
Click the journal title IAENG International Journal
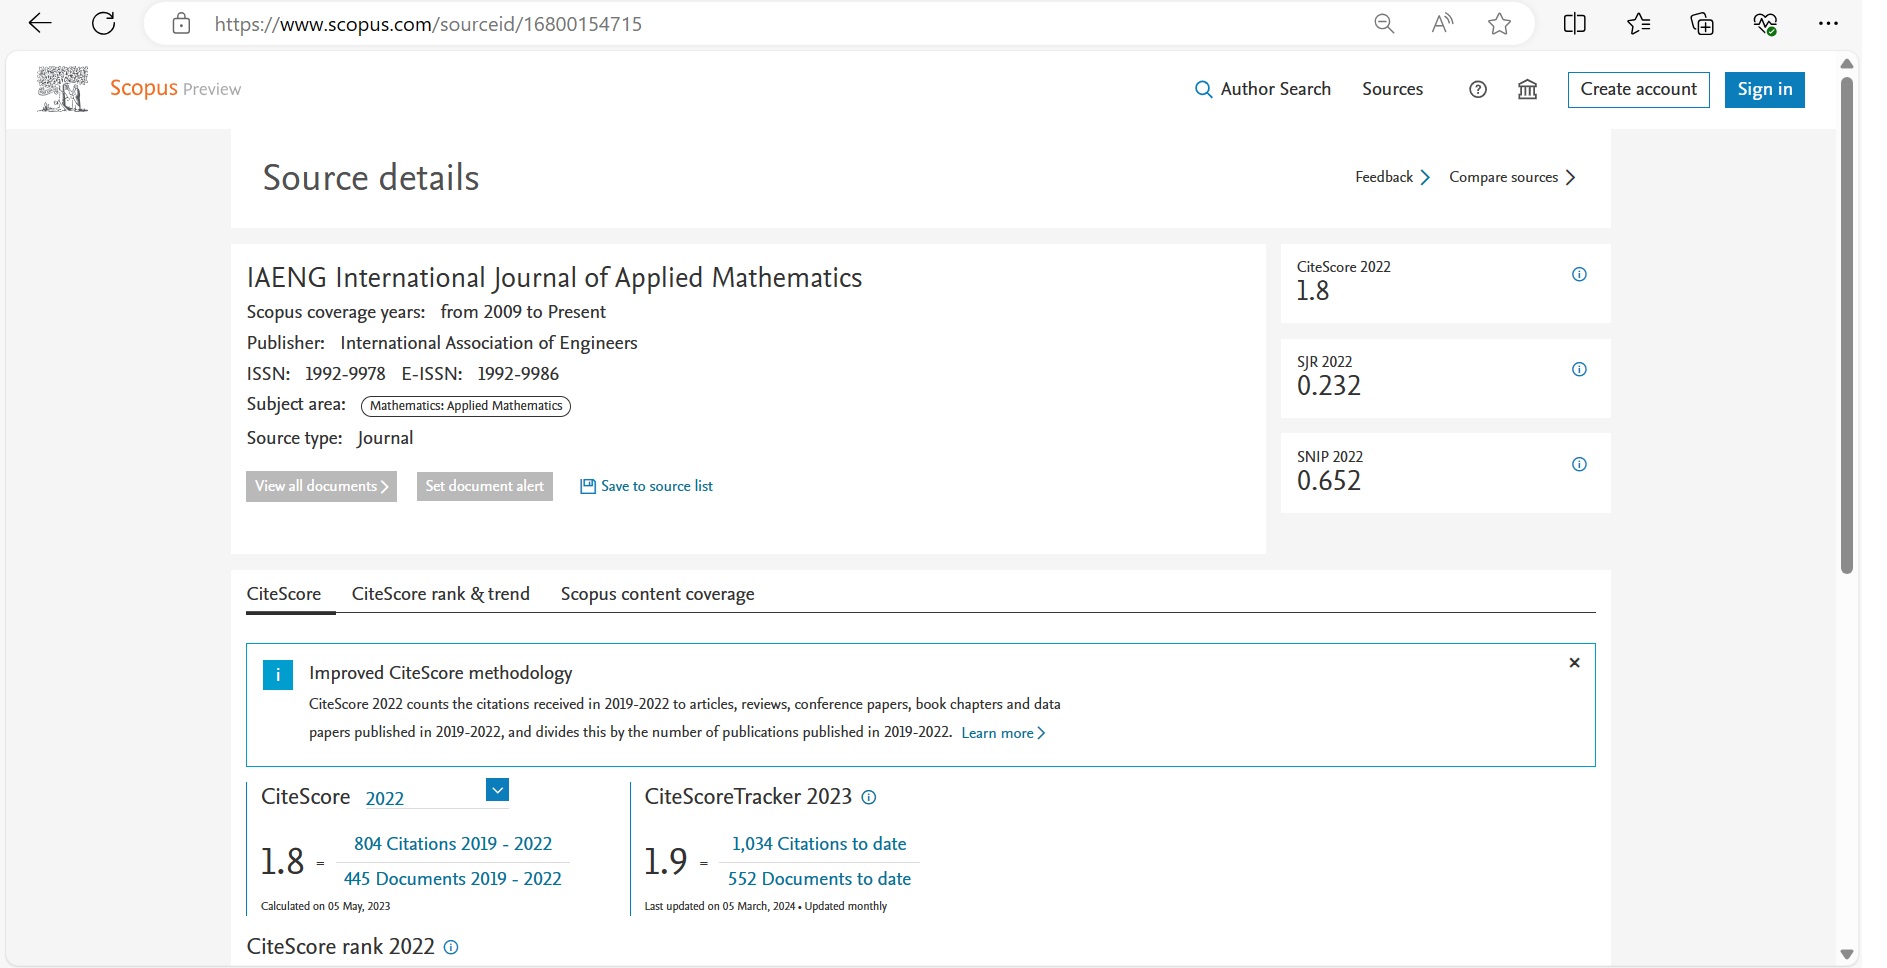(555, 277)
